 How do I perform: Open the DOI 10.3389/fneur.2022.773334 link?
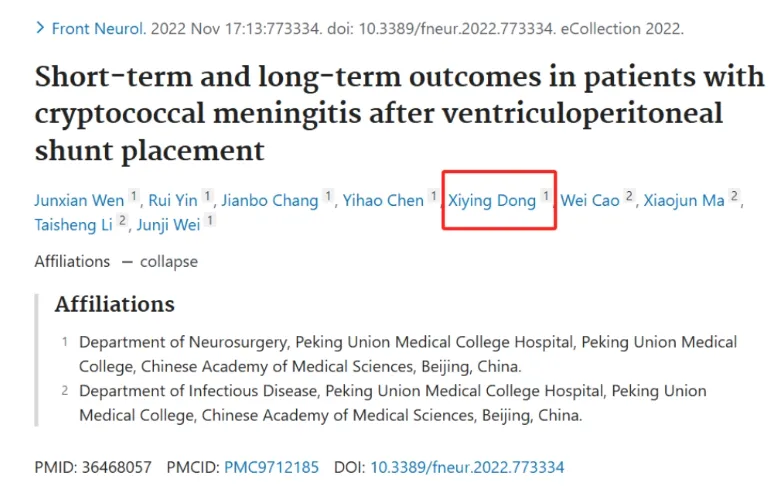467,468
